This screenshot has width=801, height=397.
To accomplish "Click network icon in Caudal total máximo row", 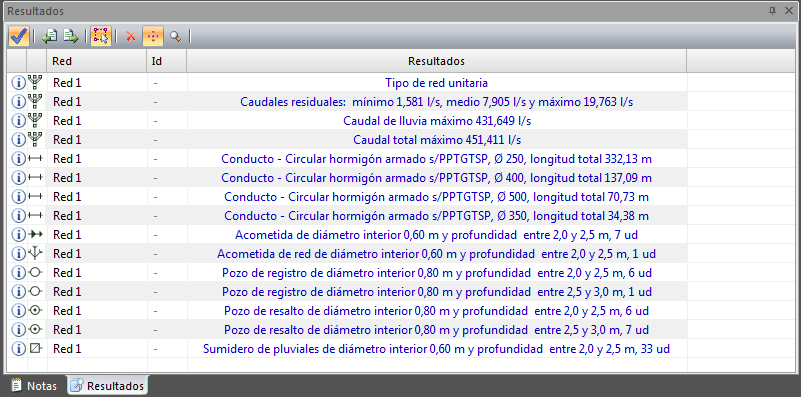I will tap(36, 139).
